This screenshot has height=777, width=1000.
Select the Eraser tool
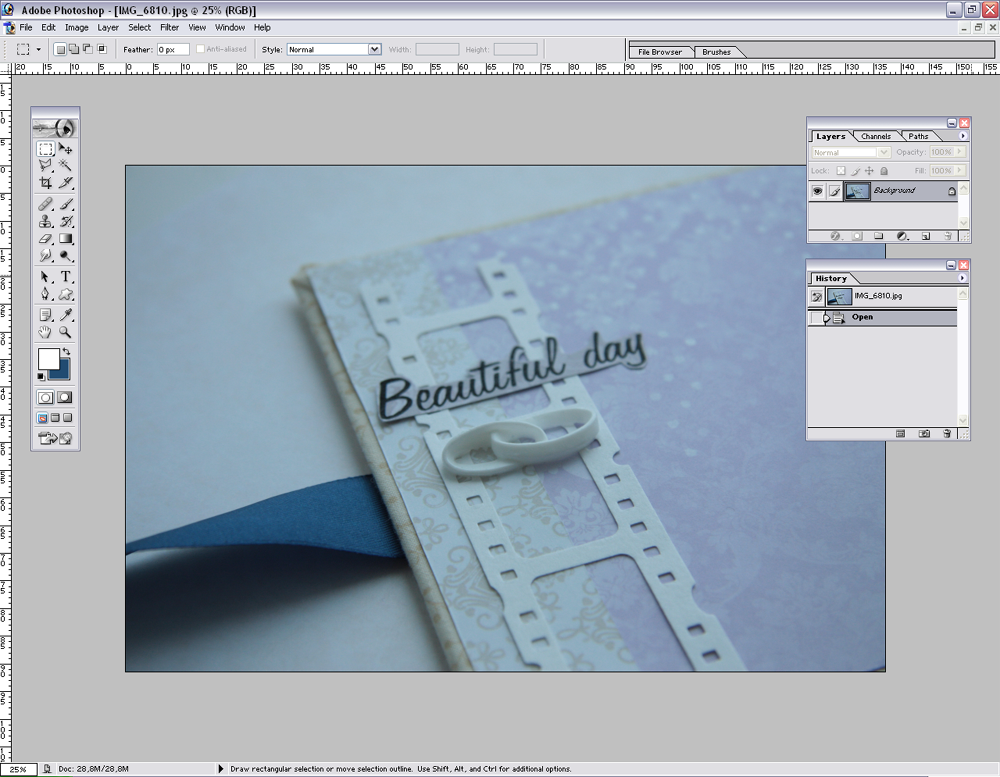[45, 239]
